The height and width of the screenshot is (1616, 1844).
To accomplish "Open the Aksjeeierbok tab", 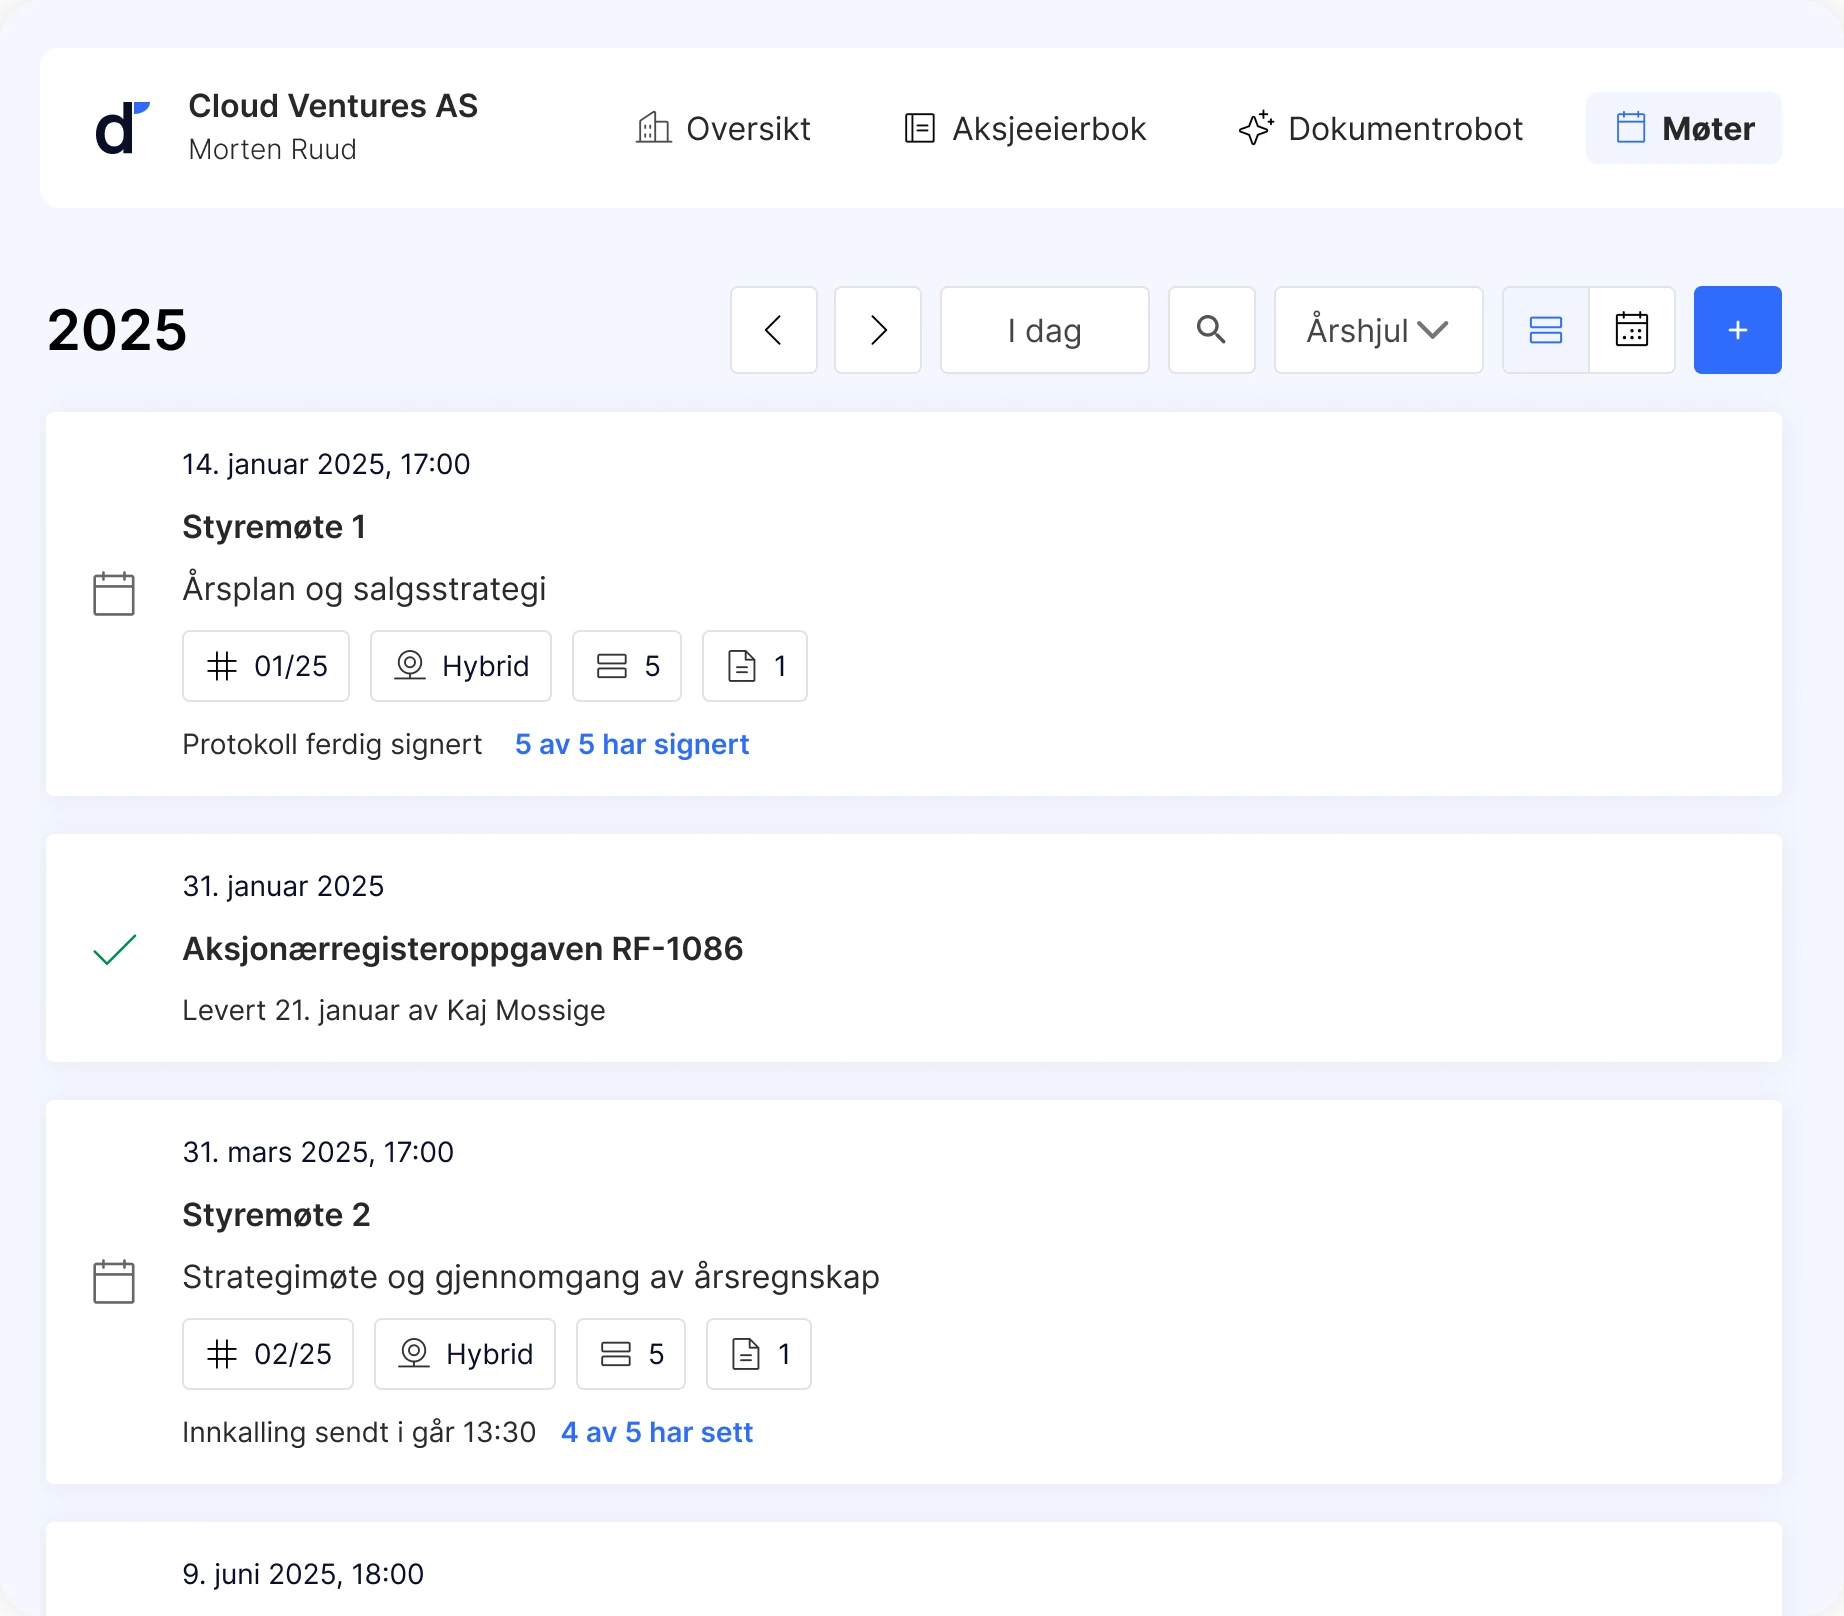I will pos(1024,129).
